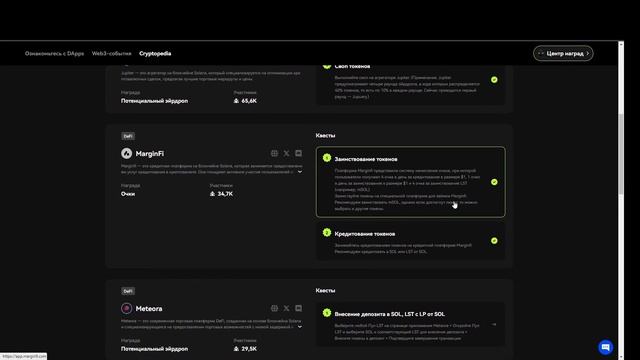
Task: Click completed checkmark on Заимствование токенов
Action: coord(494,182)
